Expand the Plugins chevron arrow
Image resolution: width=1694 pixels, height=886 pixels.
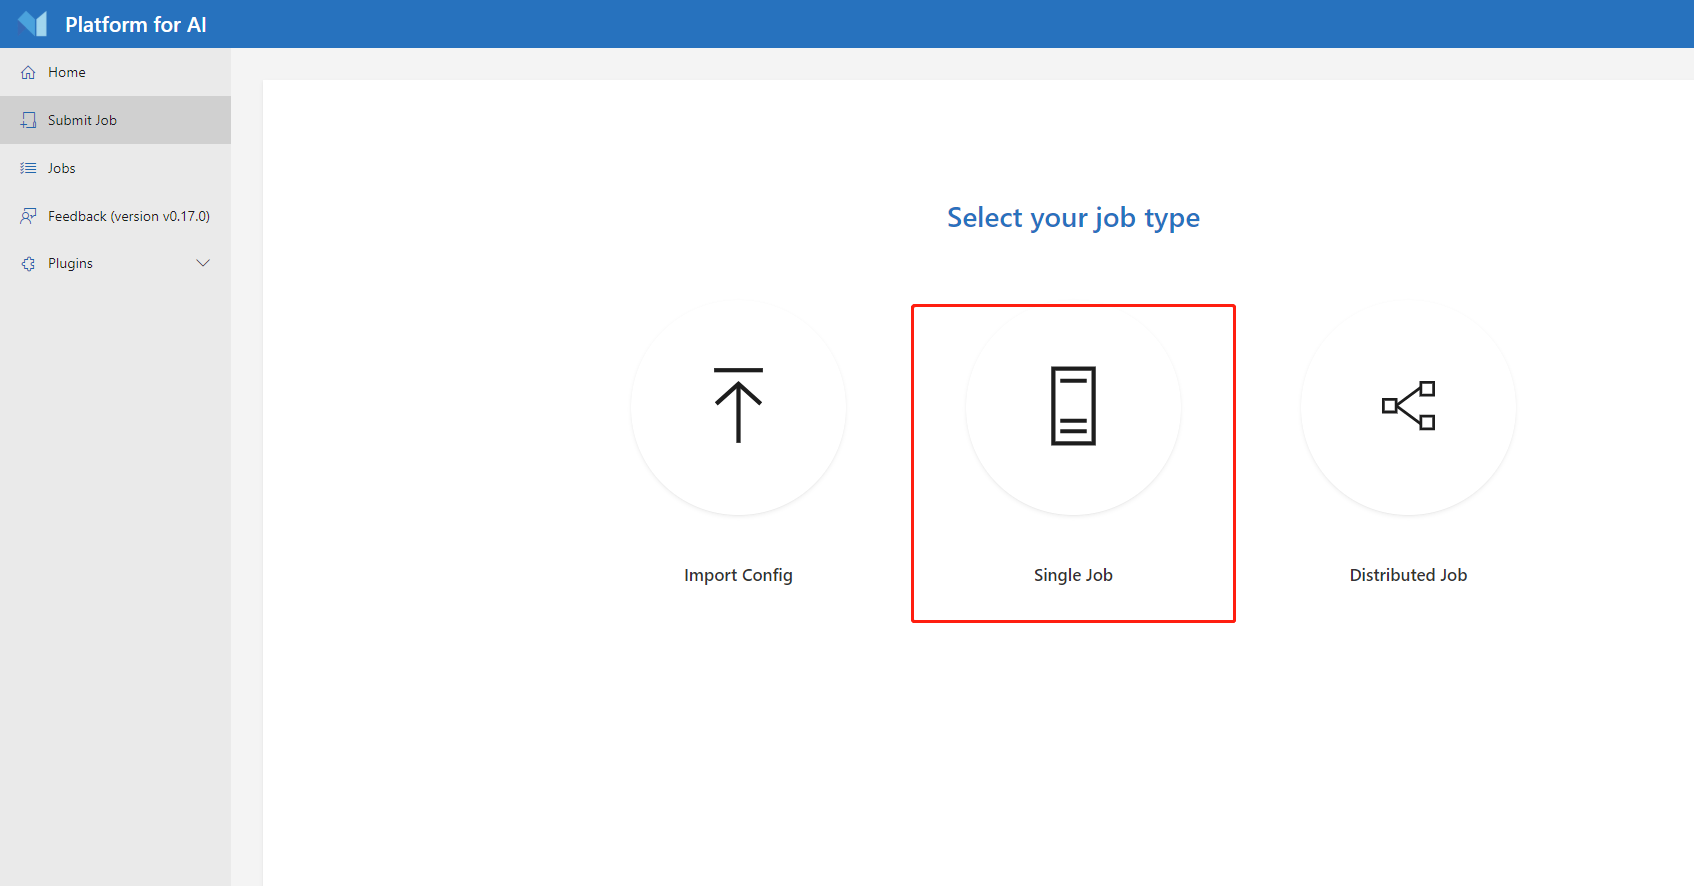pos(203,263)
